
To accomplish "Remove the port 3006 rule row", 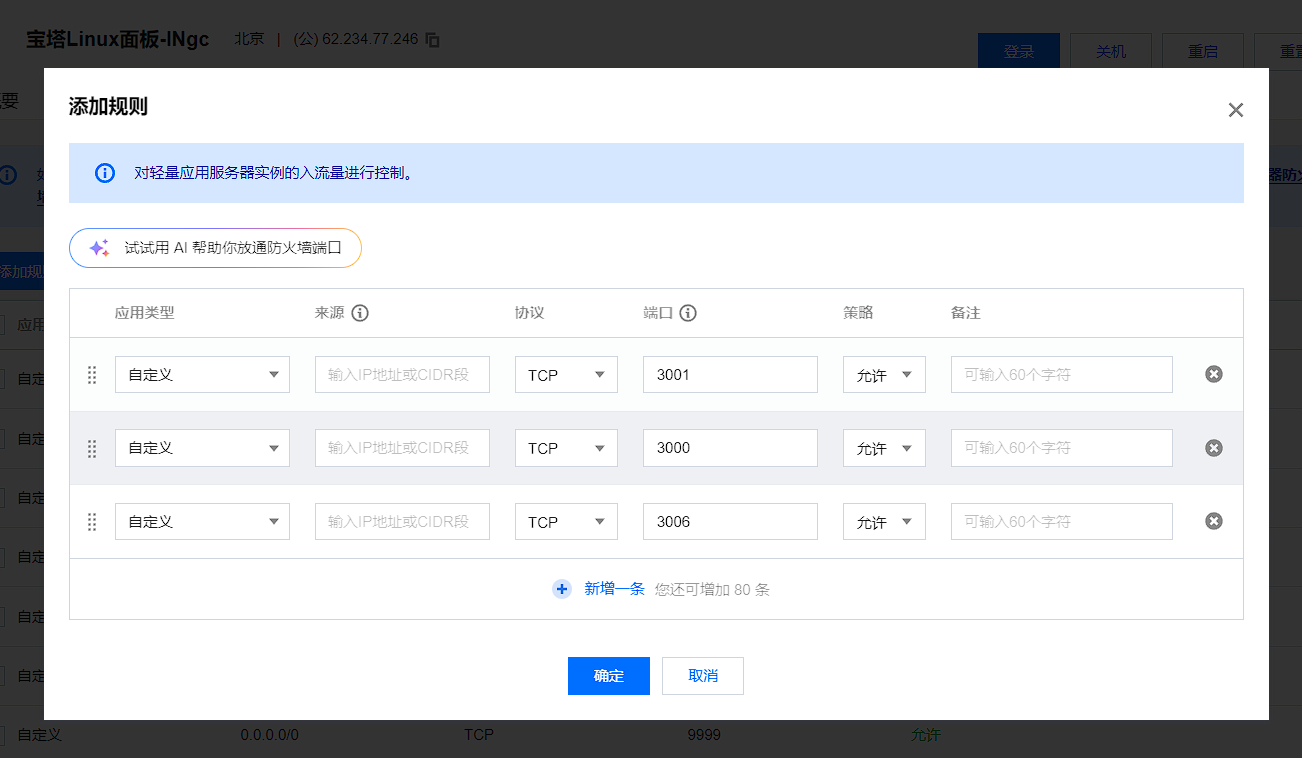I will click(x=1213, y=521).
